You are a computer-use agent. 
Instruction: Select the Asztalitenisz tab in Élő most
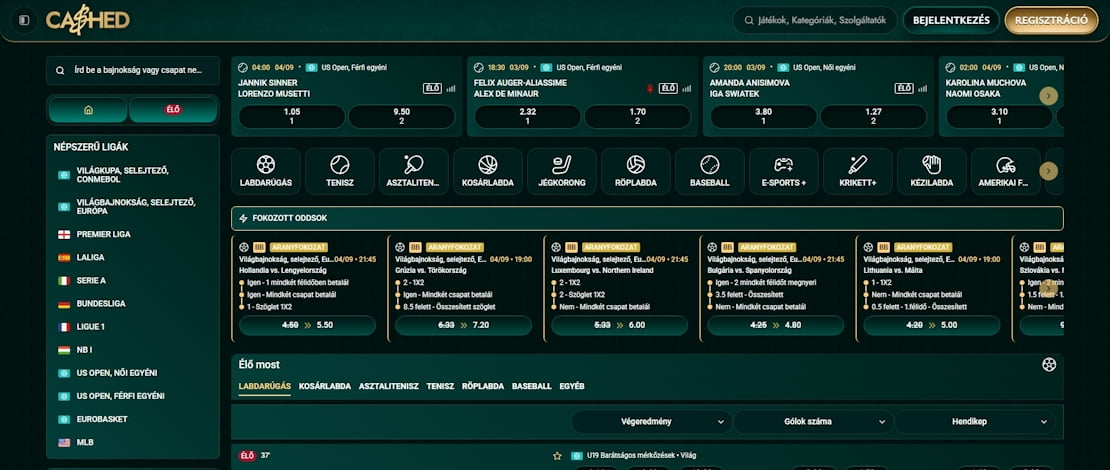pyautogui.click(x=389, y=386)
